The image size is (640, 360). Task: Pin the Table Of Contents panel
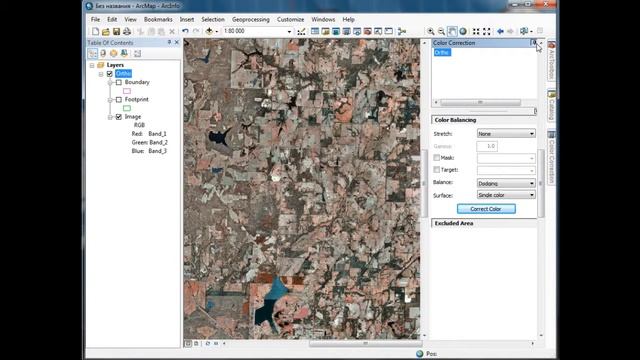pos(169,42)
